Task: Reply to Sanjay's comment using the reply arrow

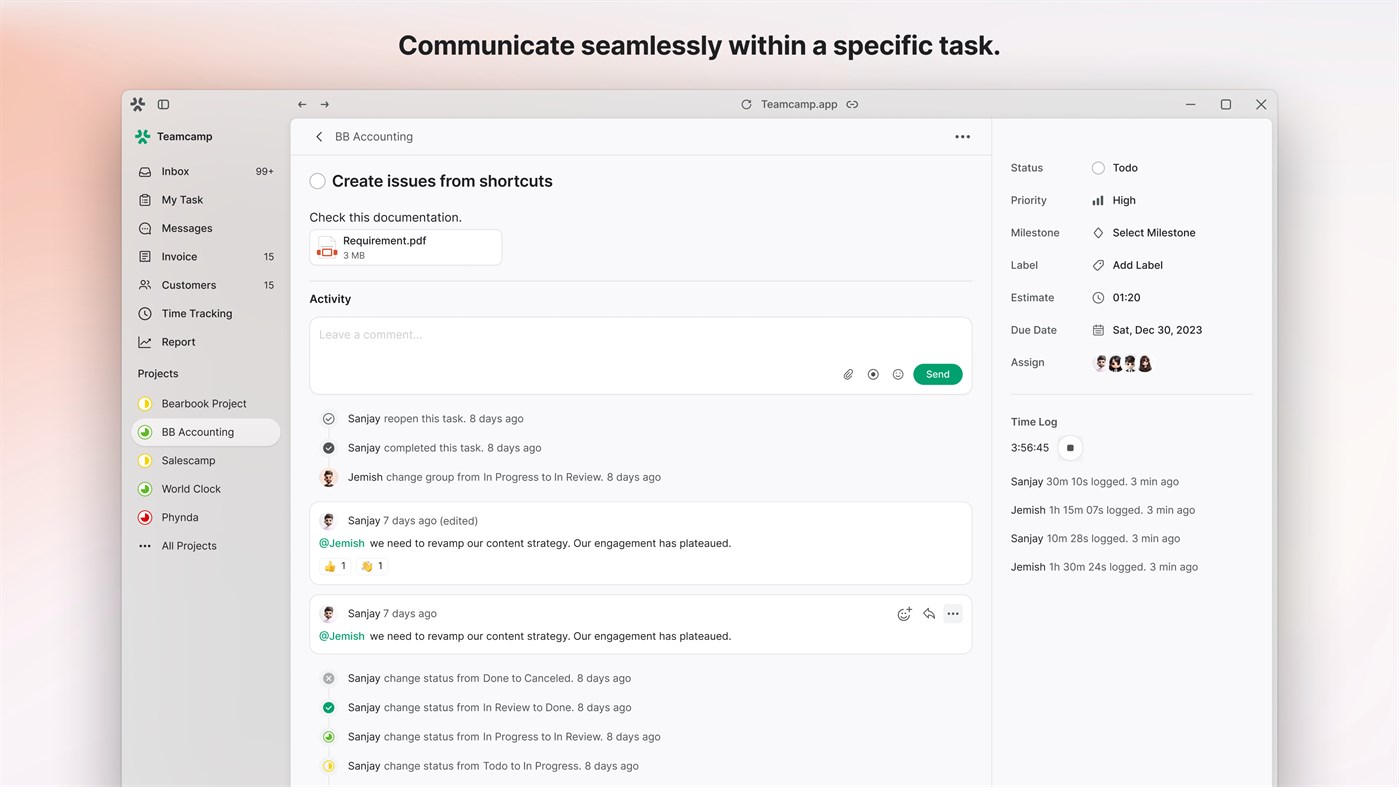Action: click(928, 613)
